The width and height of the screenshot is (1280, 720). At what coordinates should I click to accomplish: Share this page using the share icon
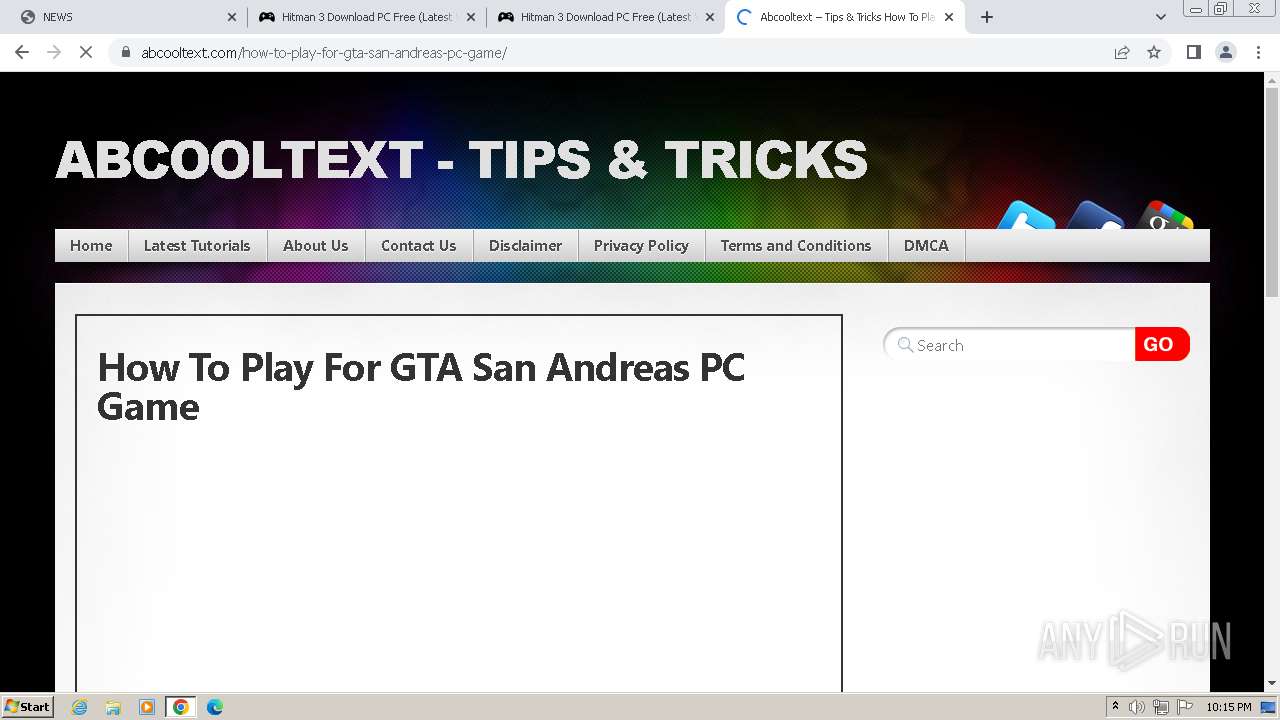pos(1122,52)
